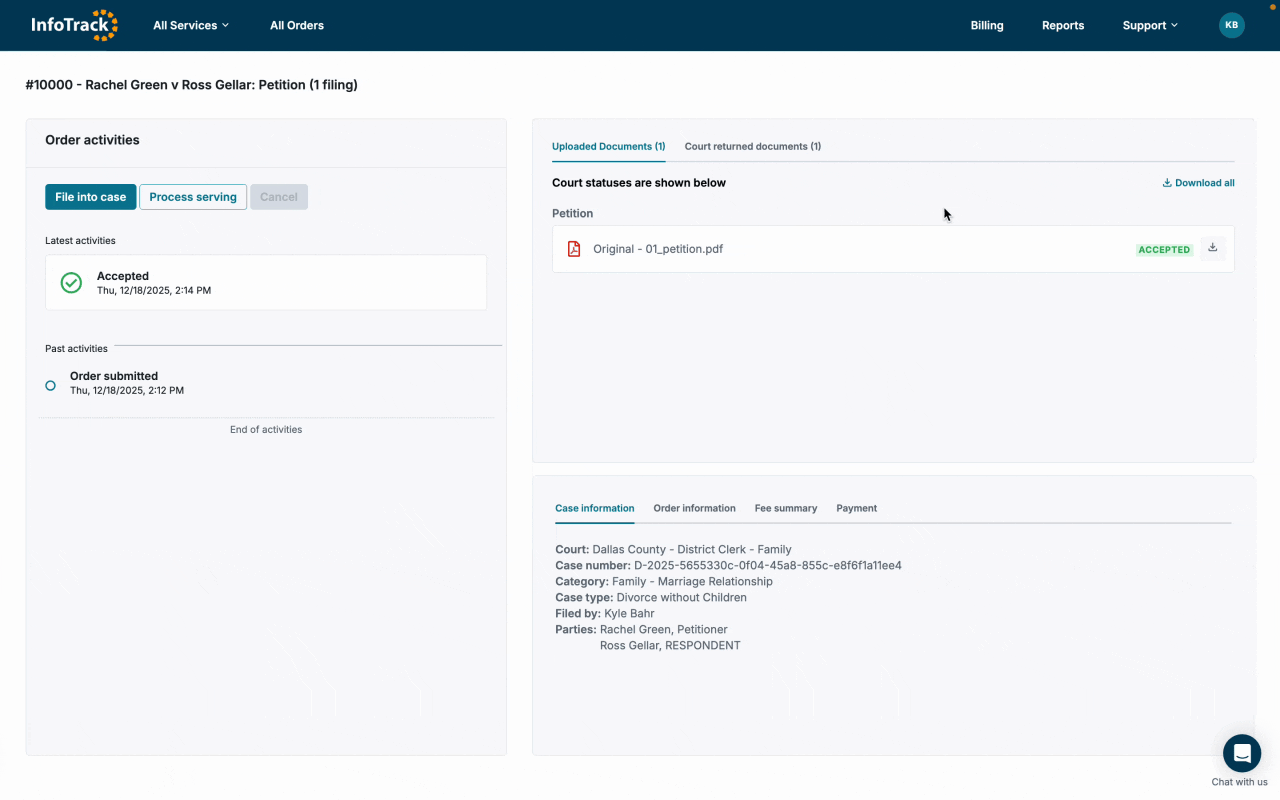Image resolution: width=1280 pixels, height=800 pixels.
Task: Click the Order submitted circle marker
Action: (50, 385)
